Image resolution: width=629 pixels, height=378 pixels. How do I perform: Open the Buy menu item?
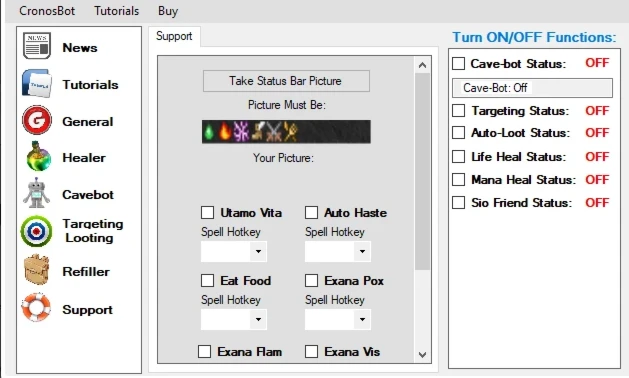coord(168,11)
